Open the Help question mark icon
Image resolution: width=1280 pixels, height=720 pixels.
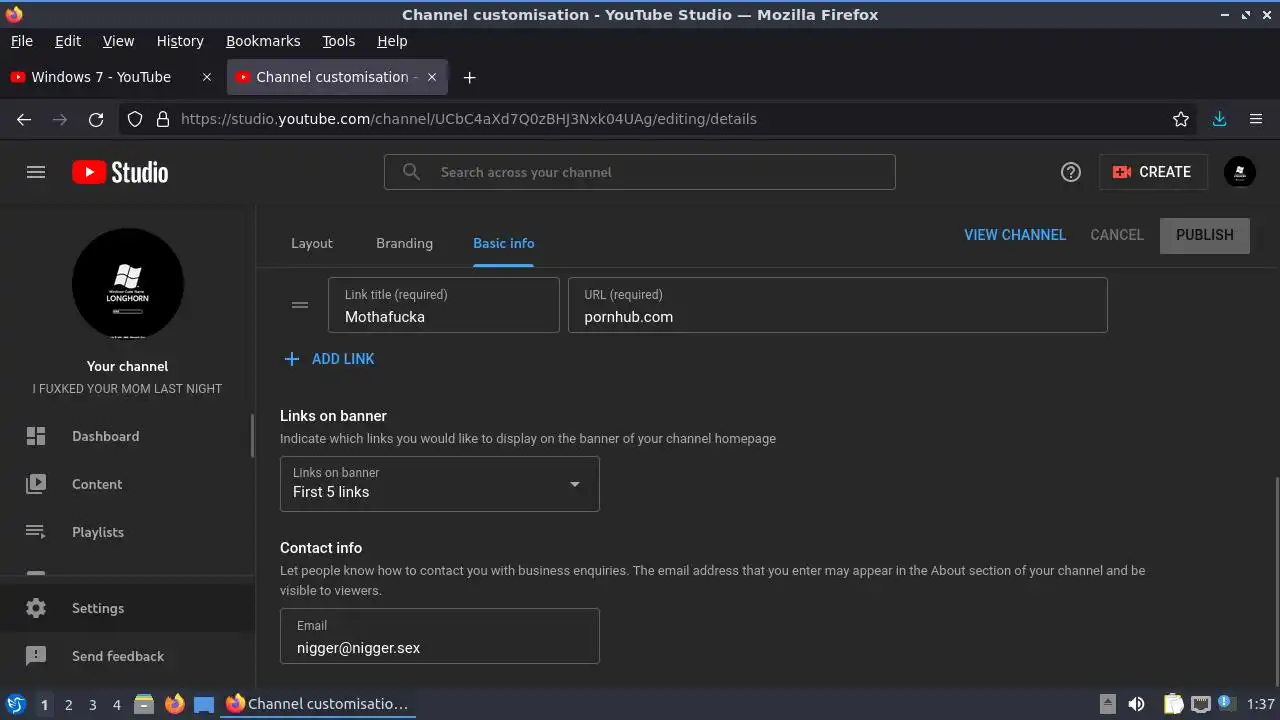[x=1071, y=172]
